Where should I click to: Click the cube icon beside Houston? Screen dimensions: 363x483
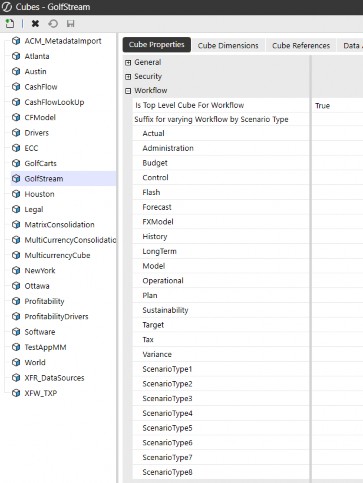16,194
